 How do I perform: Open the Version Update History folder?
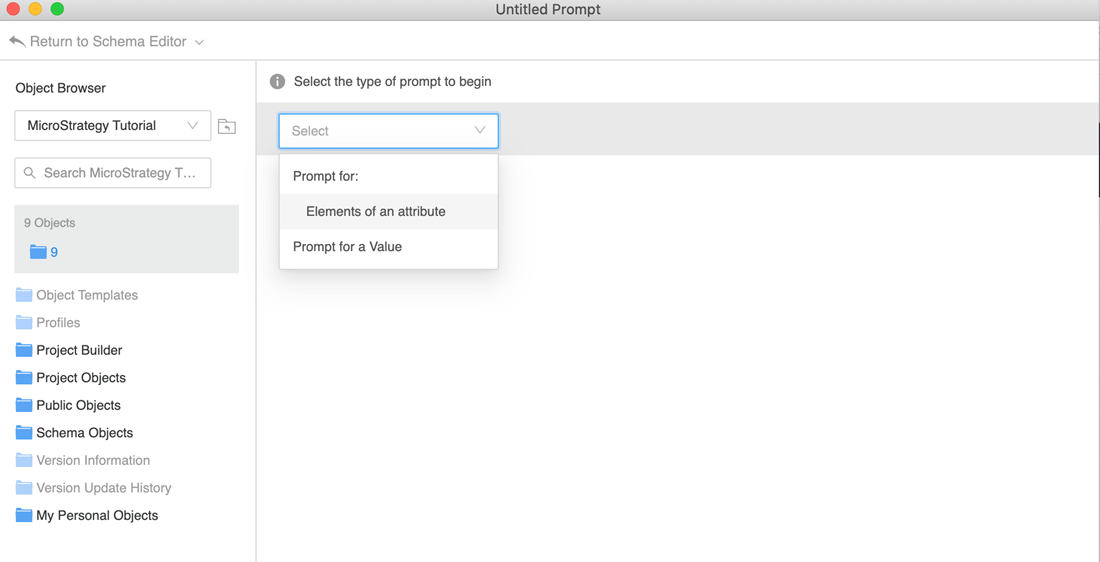tap(103, 488)
